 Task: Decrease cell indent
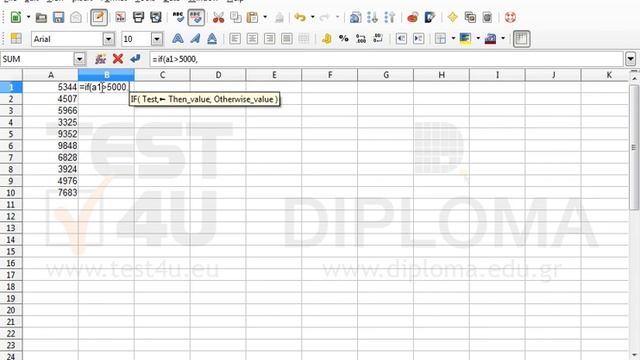pyautogui.click(x=401, y=39)
